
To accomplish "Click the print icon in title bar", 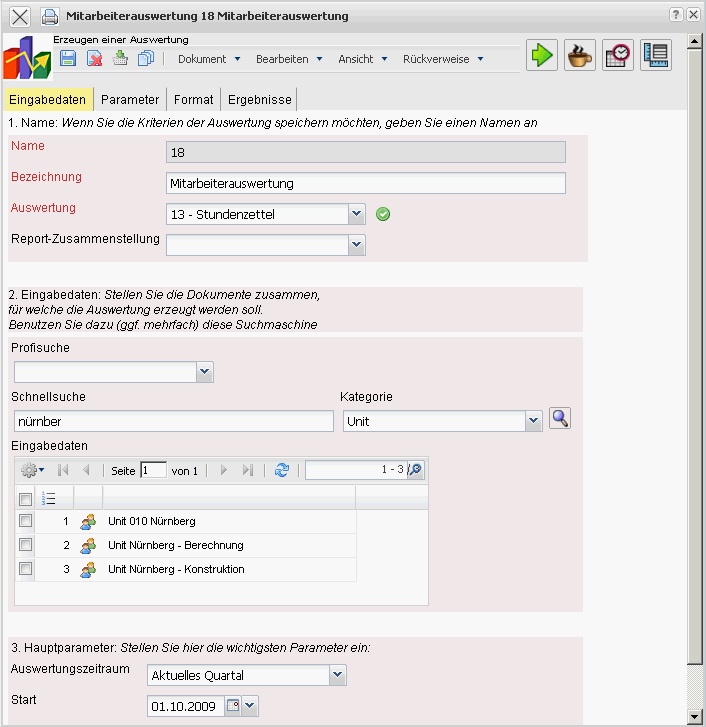I will [x=49, y=16].
